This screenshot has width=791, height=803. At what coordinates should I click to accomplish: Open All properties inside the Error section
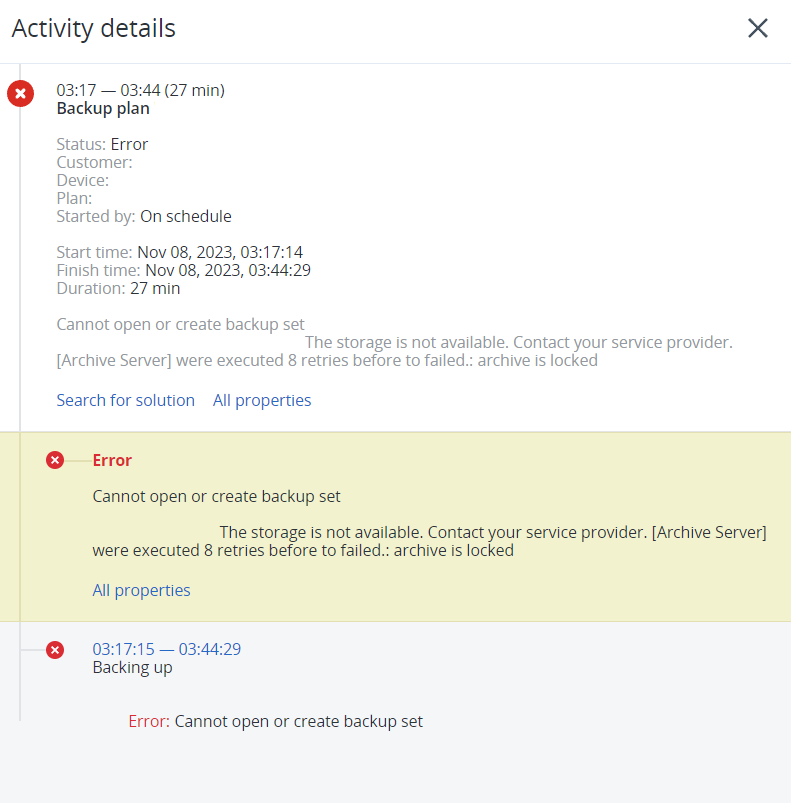141,590
